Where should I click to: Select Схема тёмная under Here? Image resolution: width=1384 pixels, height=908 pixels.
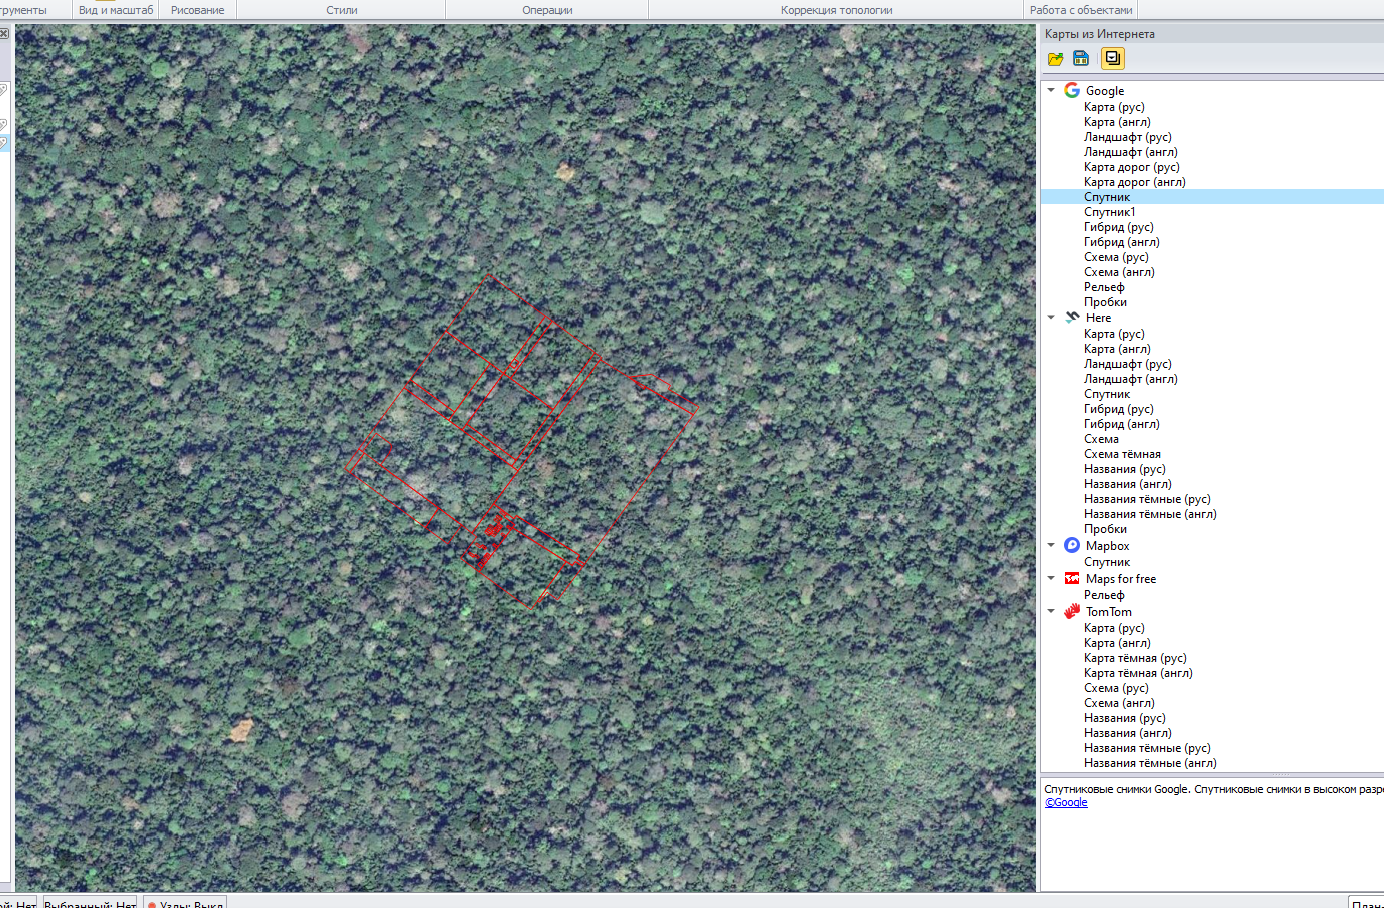[x=1122, y=454]
